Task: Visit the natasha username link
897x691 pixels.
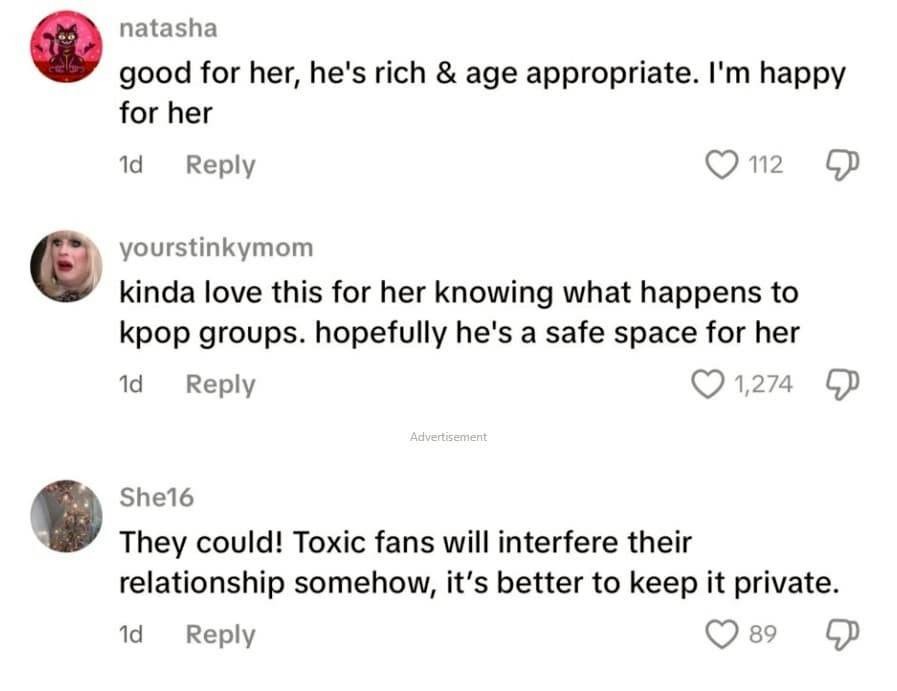Action: [167, 28]
